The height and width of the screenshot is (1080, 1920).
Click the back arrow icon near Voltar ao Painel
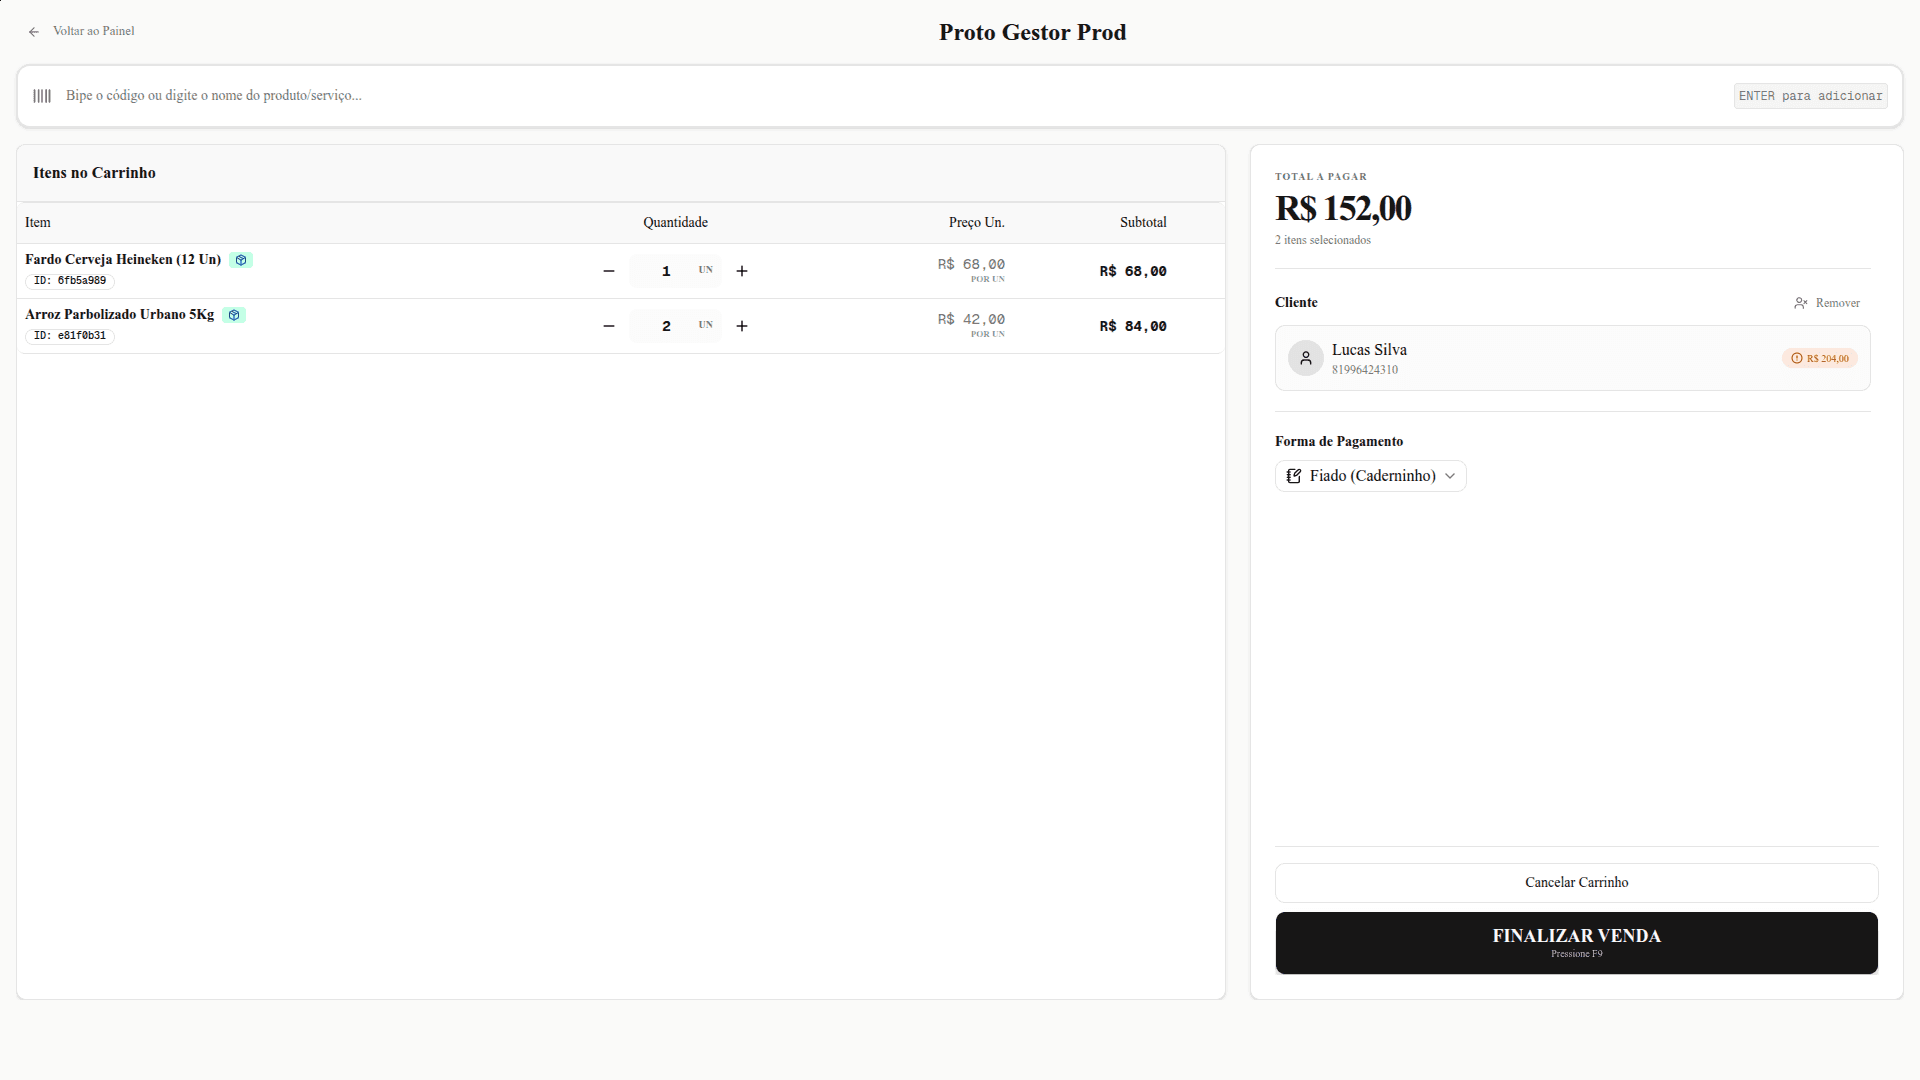[34, 32]
